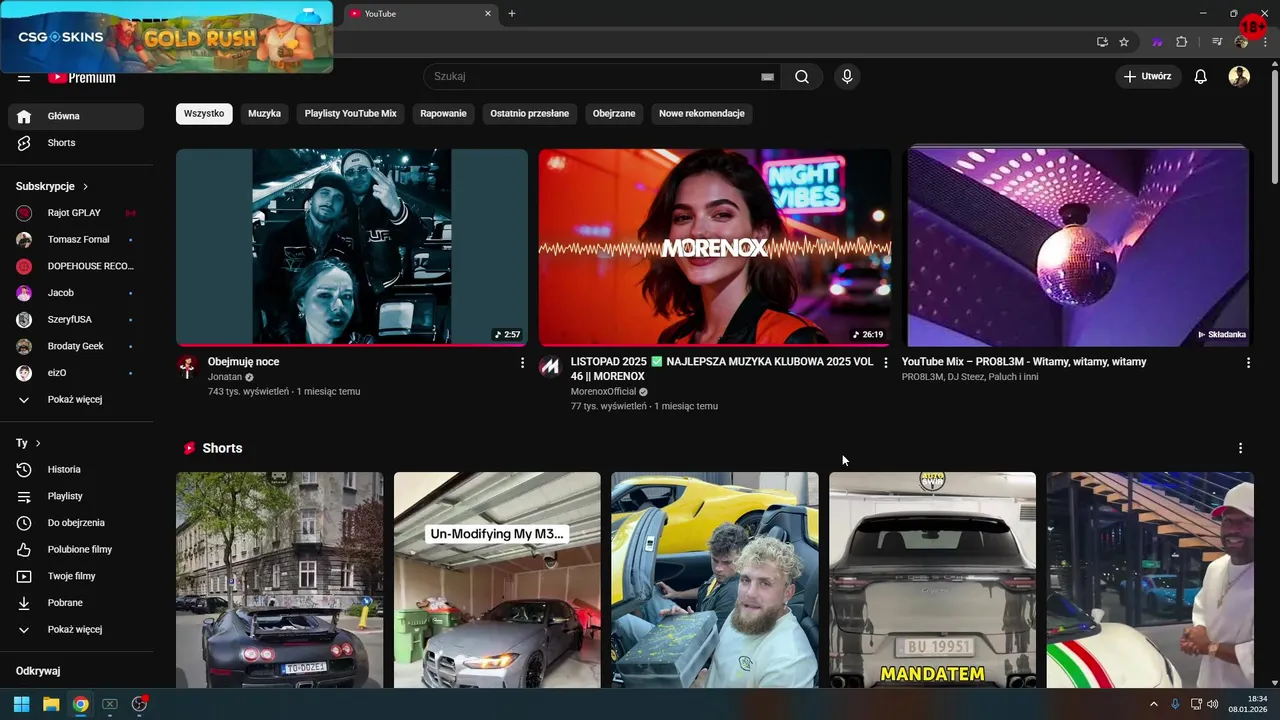Open Windows Start menu
1280x720 pixels.
pos(21,704)
